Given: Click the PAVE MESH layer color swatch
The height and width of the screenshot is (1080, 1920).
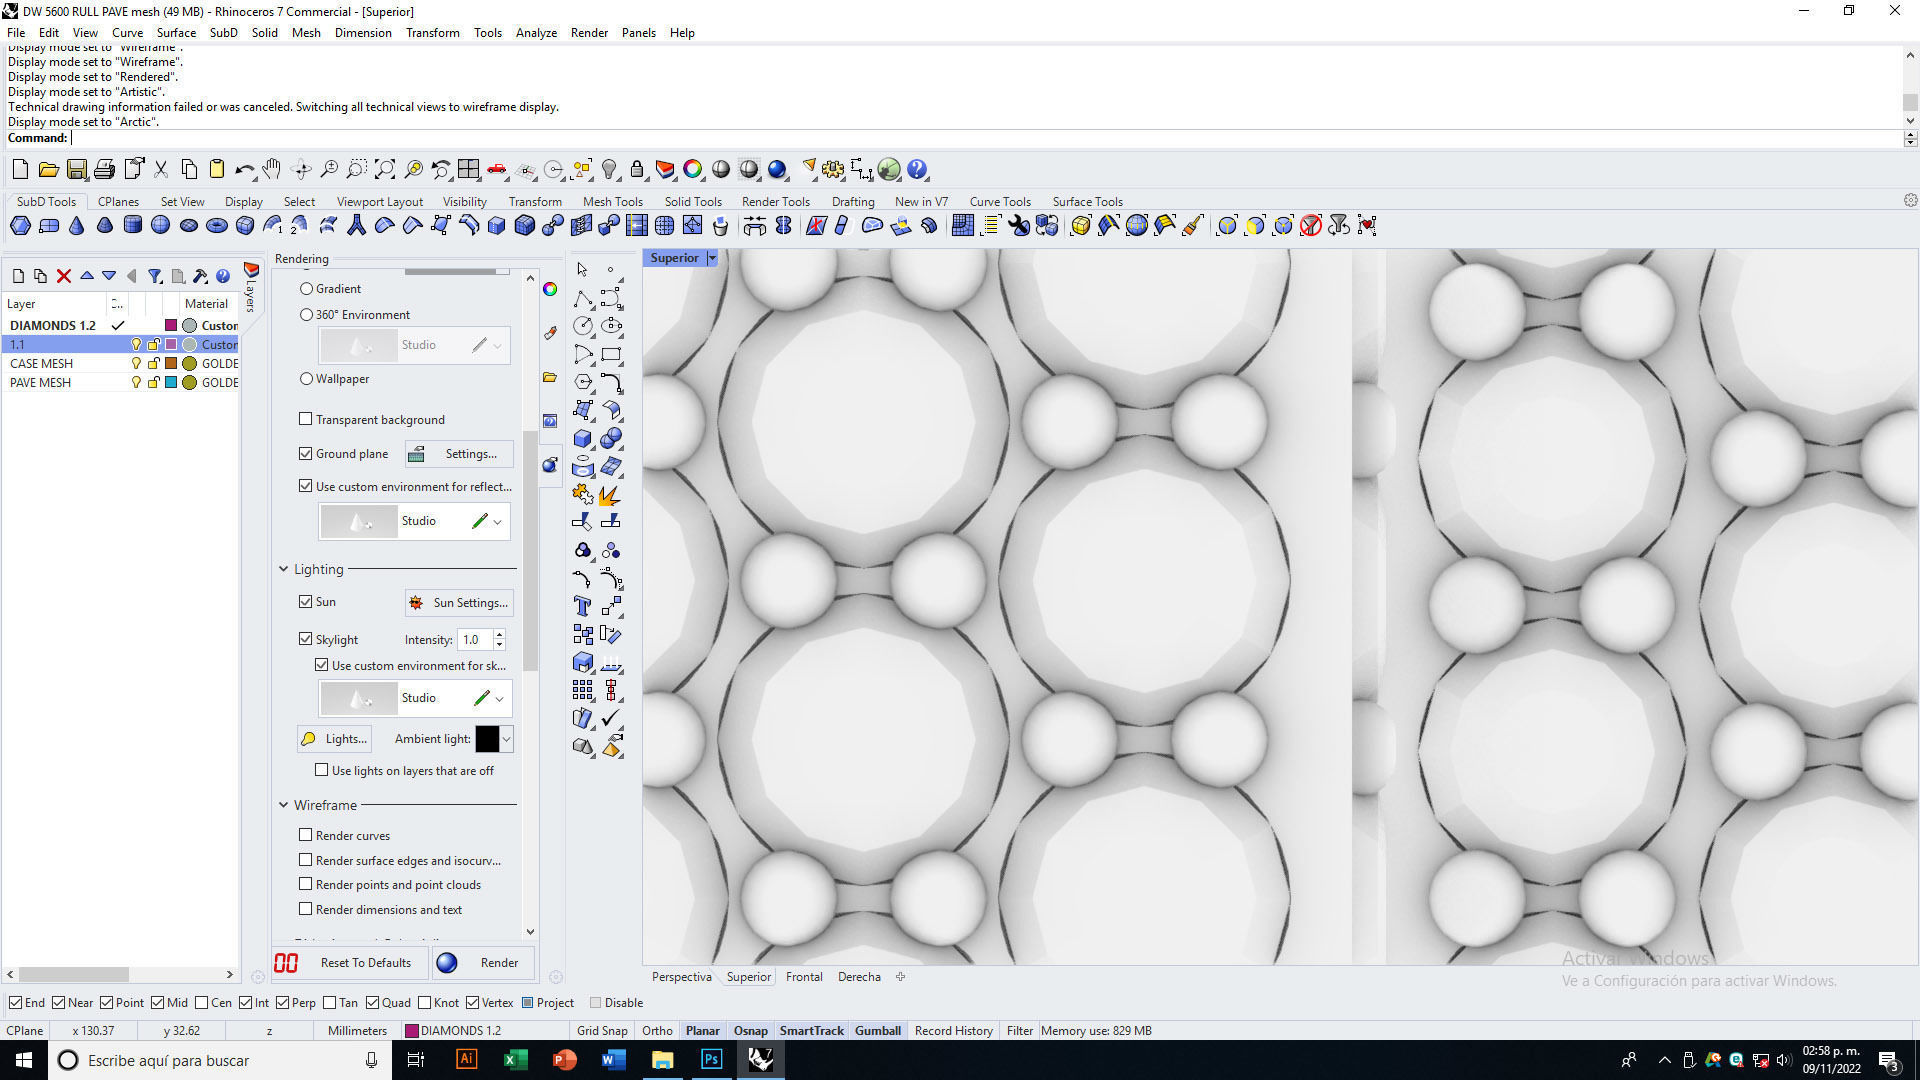Looking at the screenshot, I should 171,383.
